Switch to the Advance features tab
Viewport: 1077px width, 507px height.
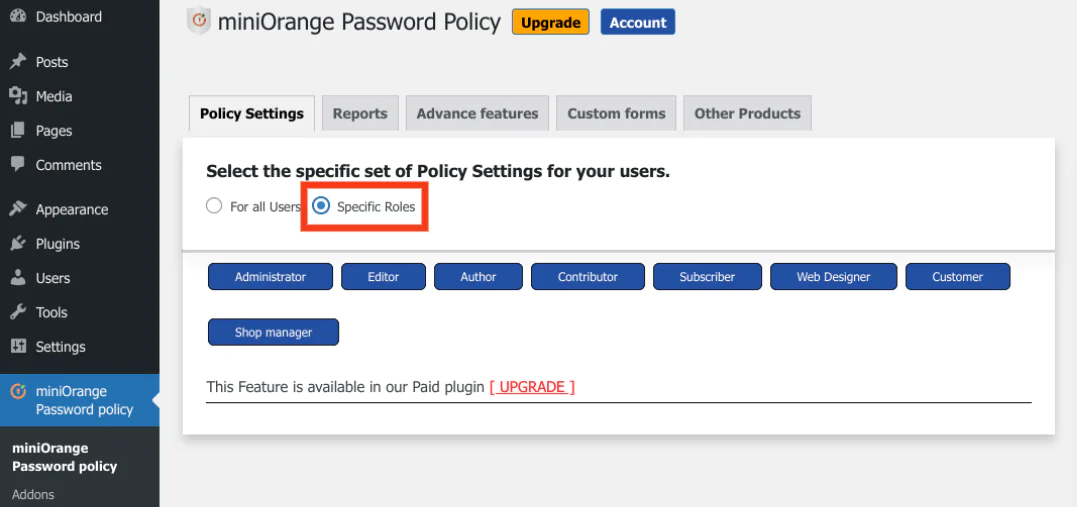click(x=477, y=113)
